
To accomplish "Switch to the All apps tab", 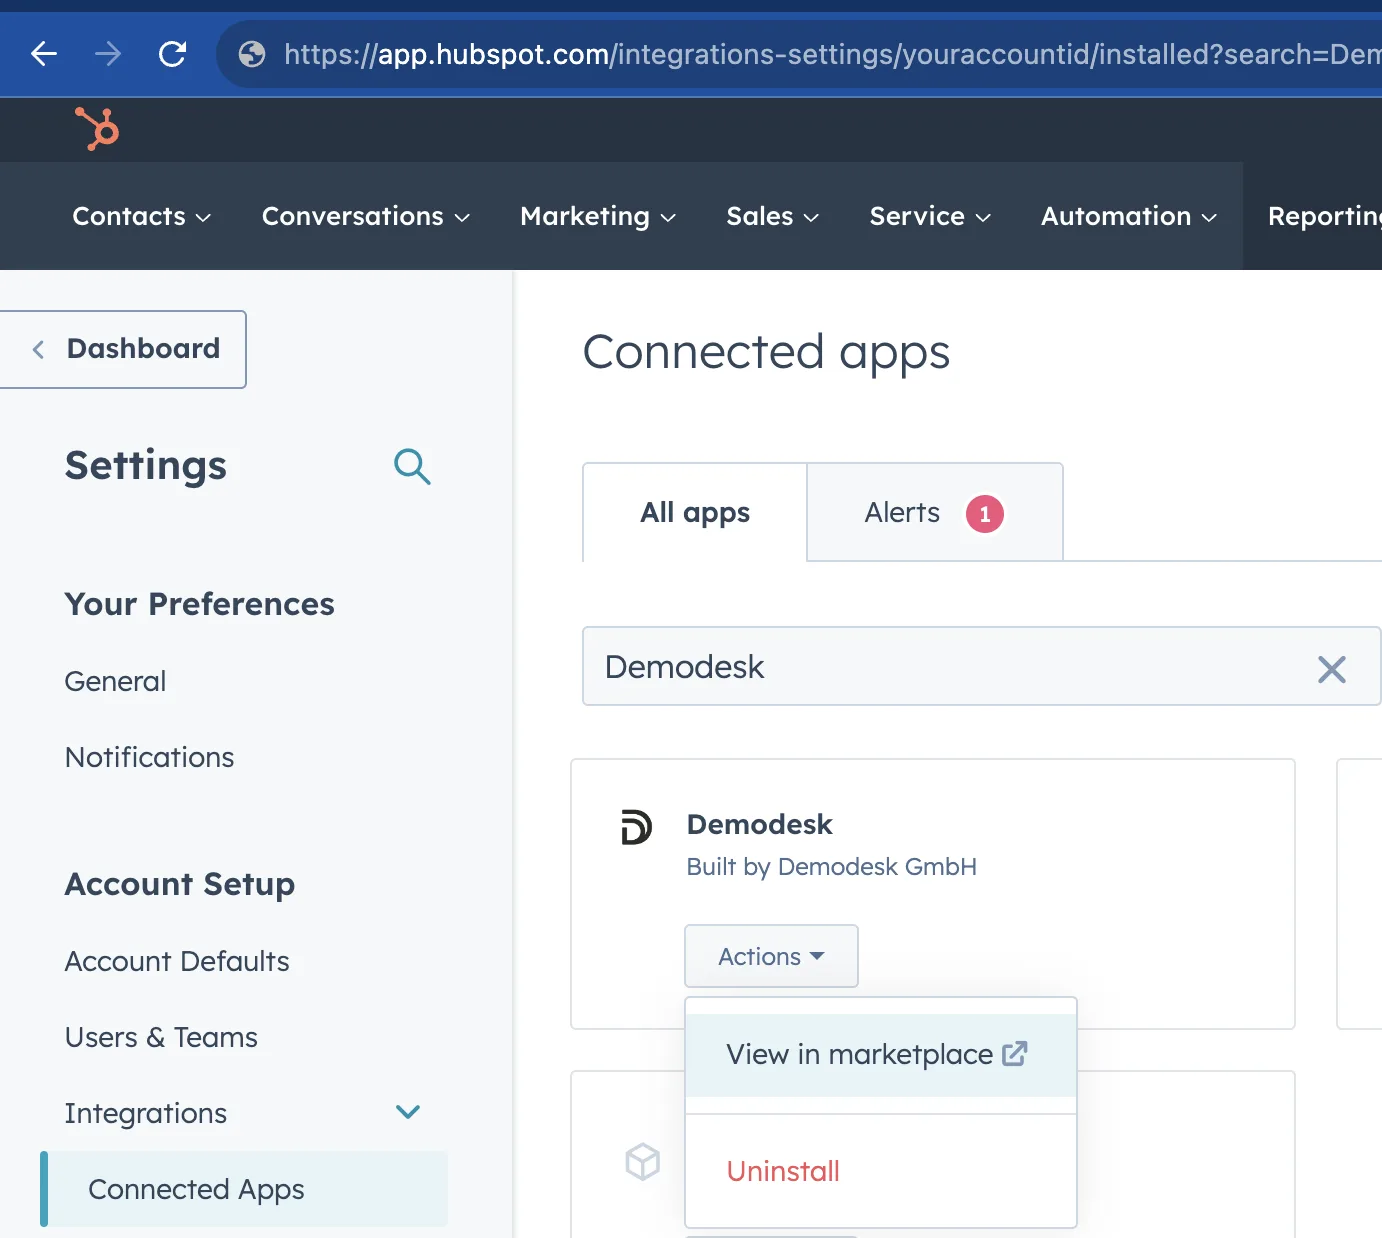I will 695,512.
